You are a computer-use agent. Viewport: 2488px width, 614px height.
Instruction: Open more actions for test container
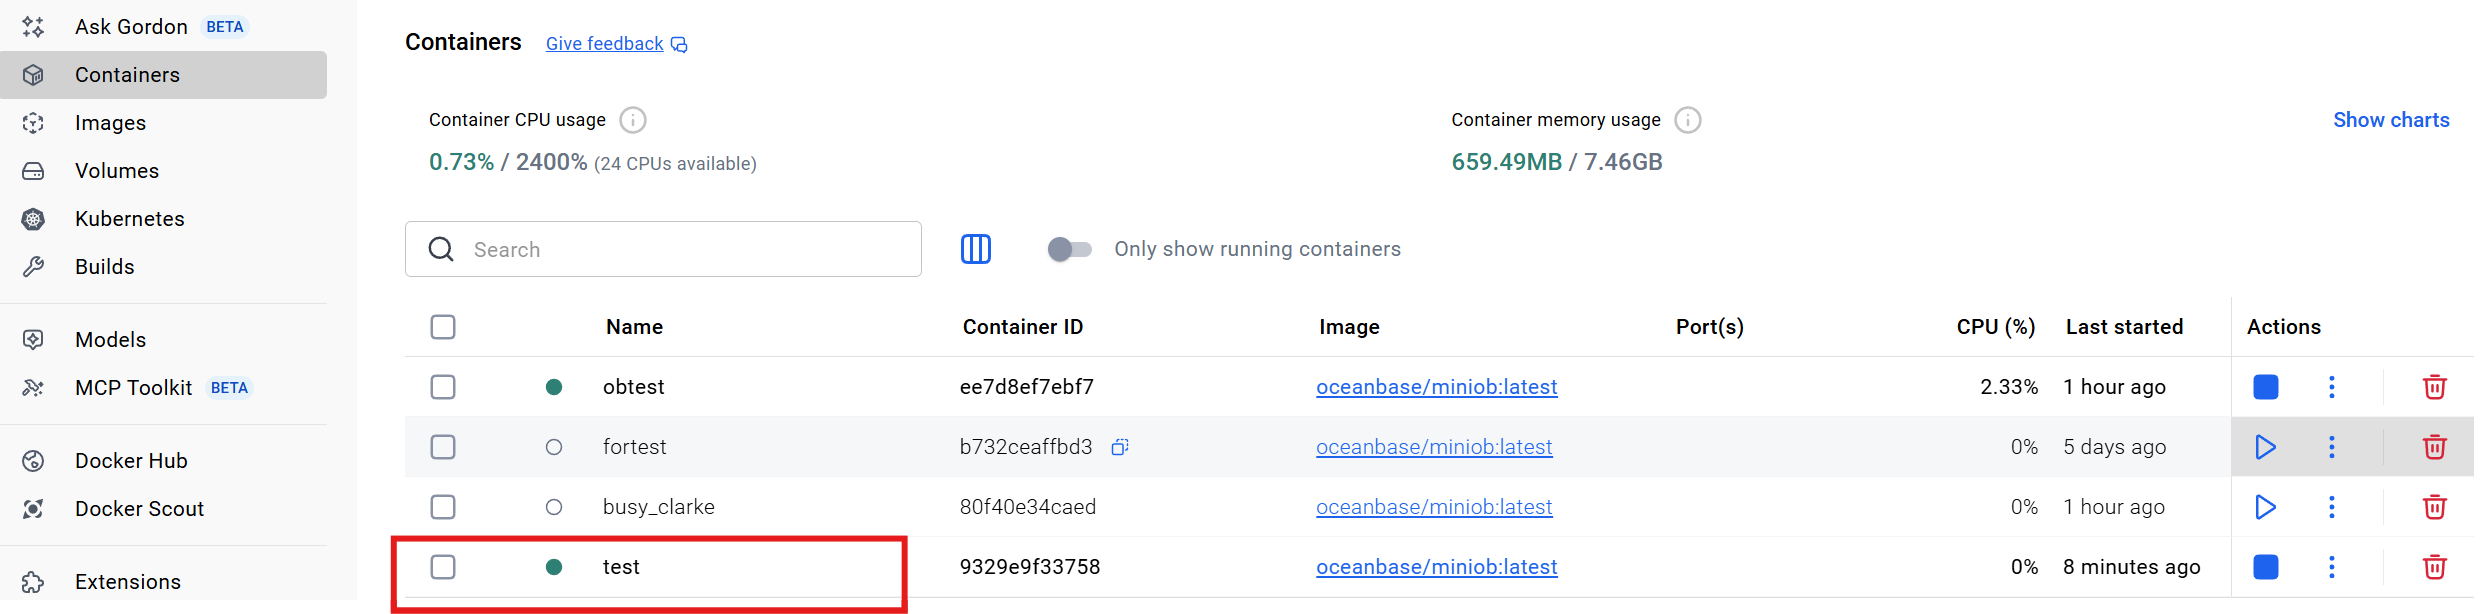2331,567
